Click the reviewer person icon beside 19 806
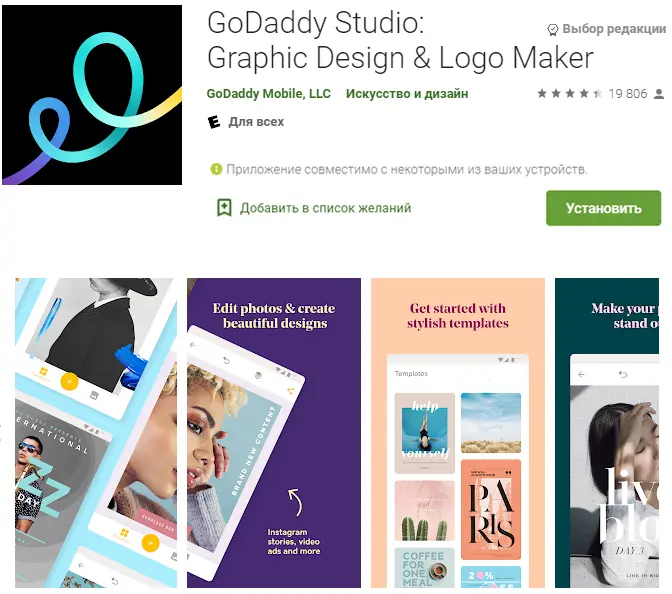This screenshot has width=672, height=594. [x=659, y=93]
